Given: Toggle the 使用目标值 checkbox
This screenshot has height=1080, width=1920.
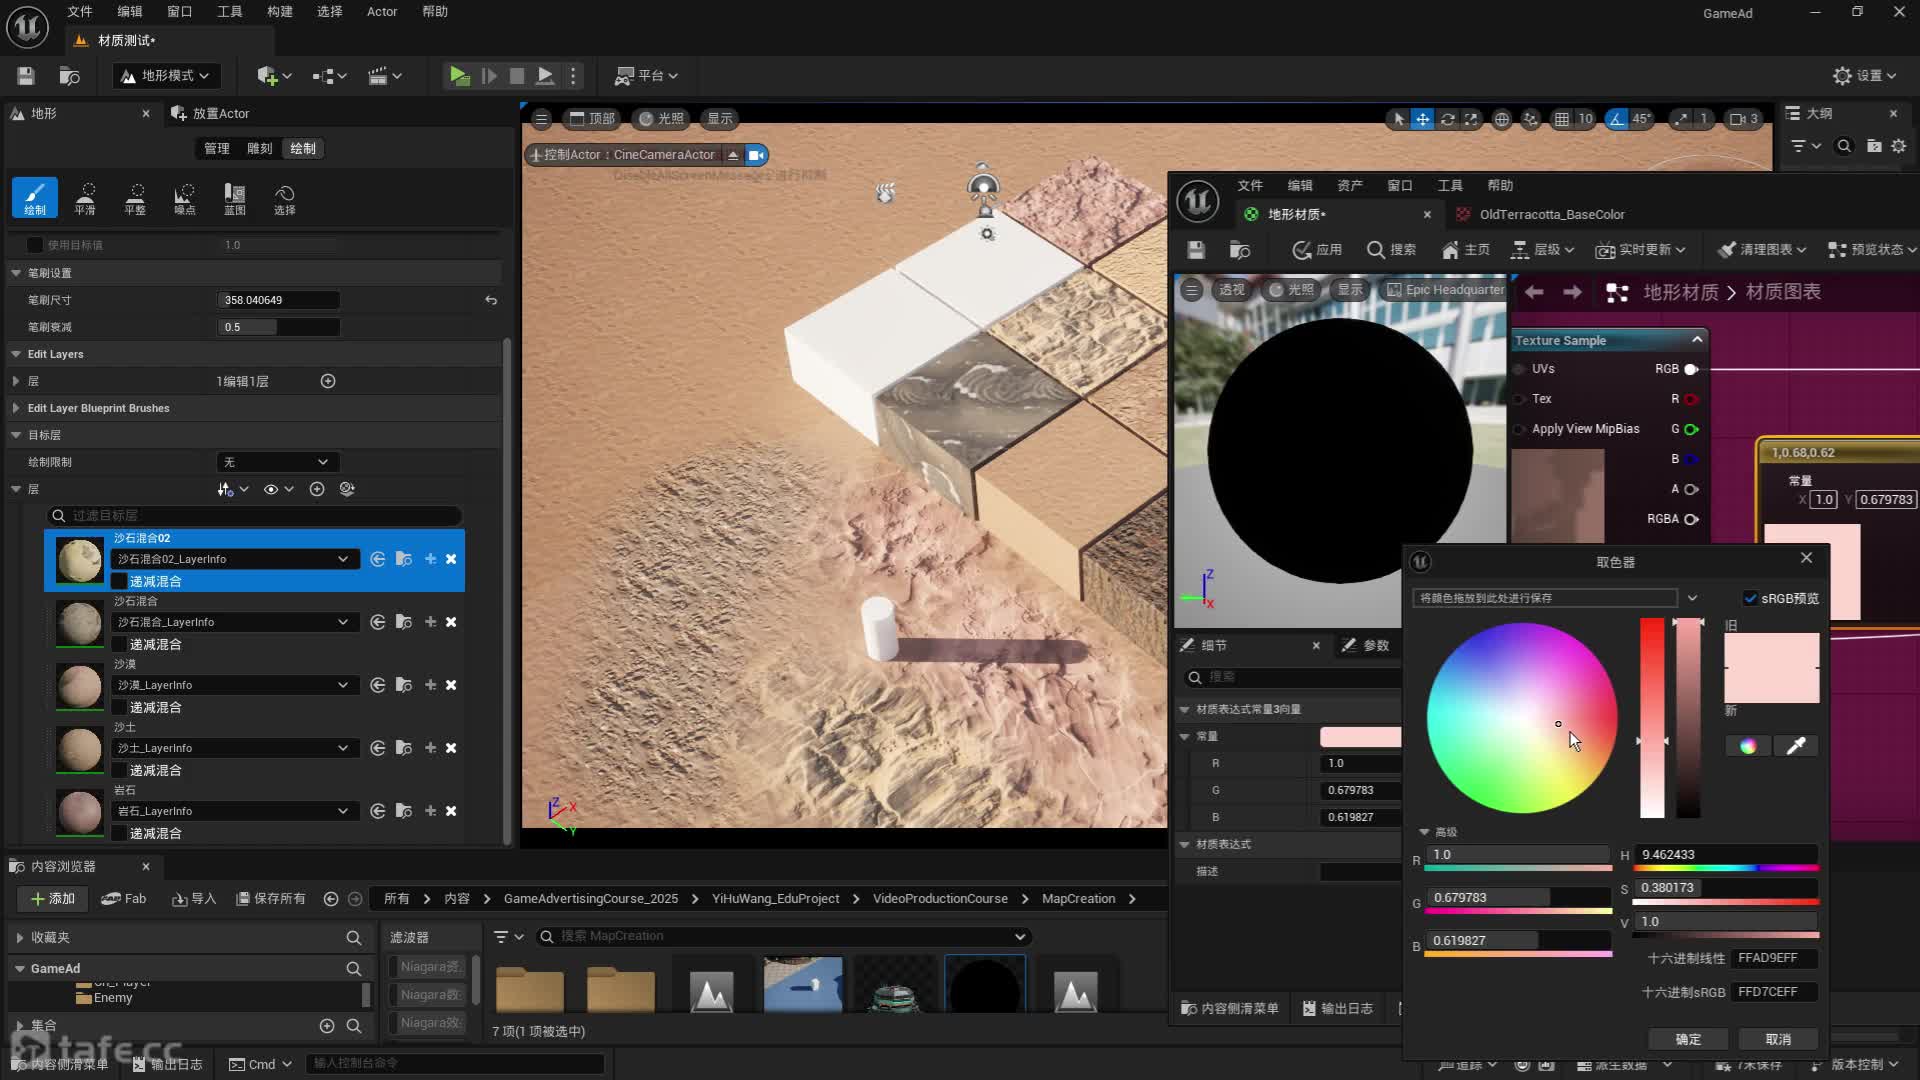Looking at the screenshot, I should coord(35,245).
